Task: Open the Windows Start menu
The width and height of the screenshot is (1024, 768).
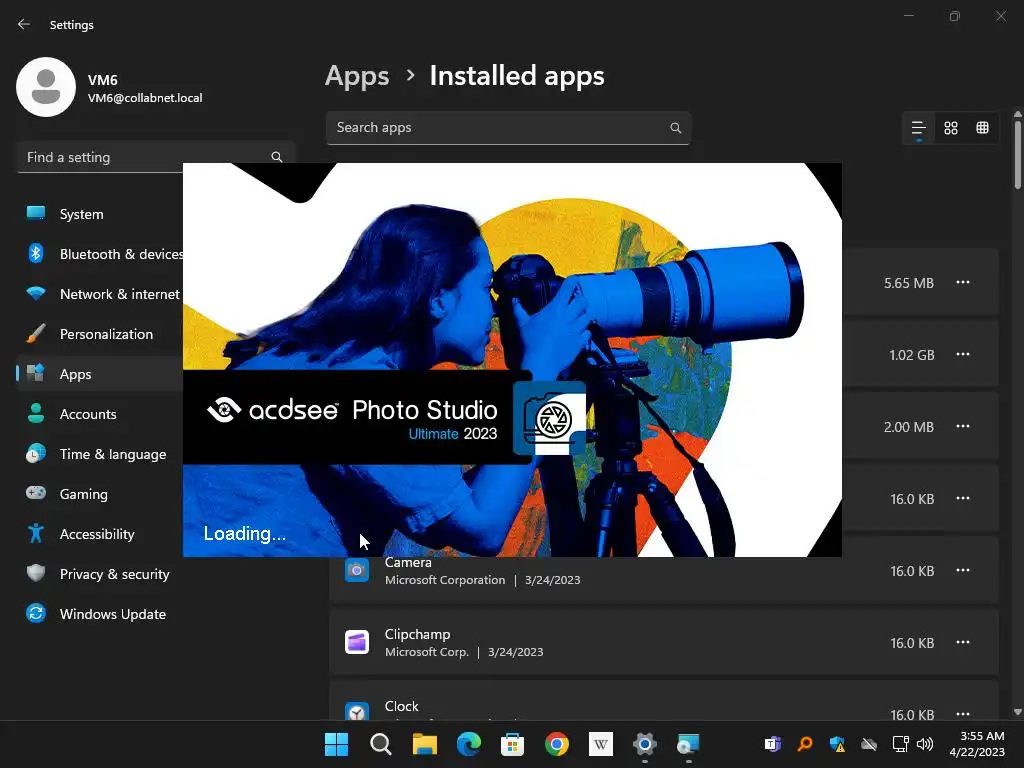Action: pos(336,744)
